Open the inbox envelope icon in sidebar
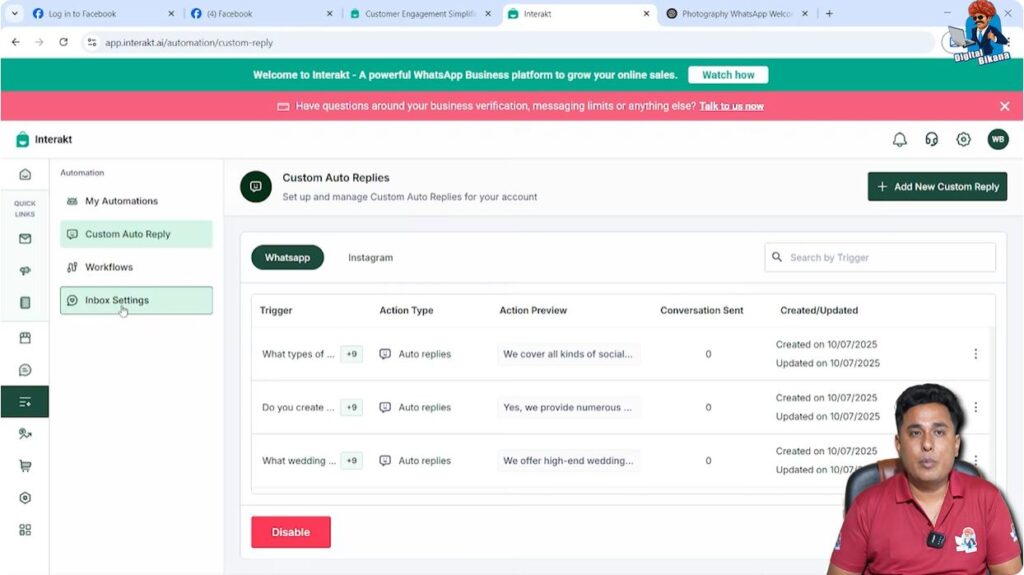Screen dimensions: 1024x575 point(25,238)
